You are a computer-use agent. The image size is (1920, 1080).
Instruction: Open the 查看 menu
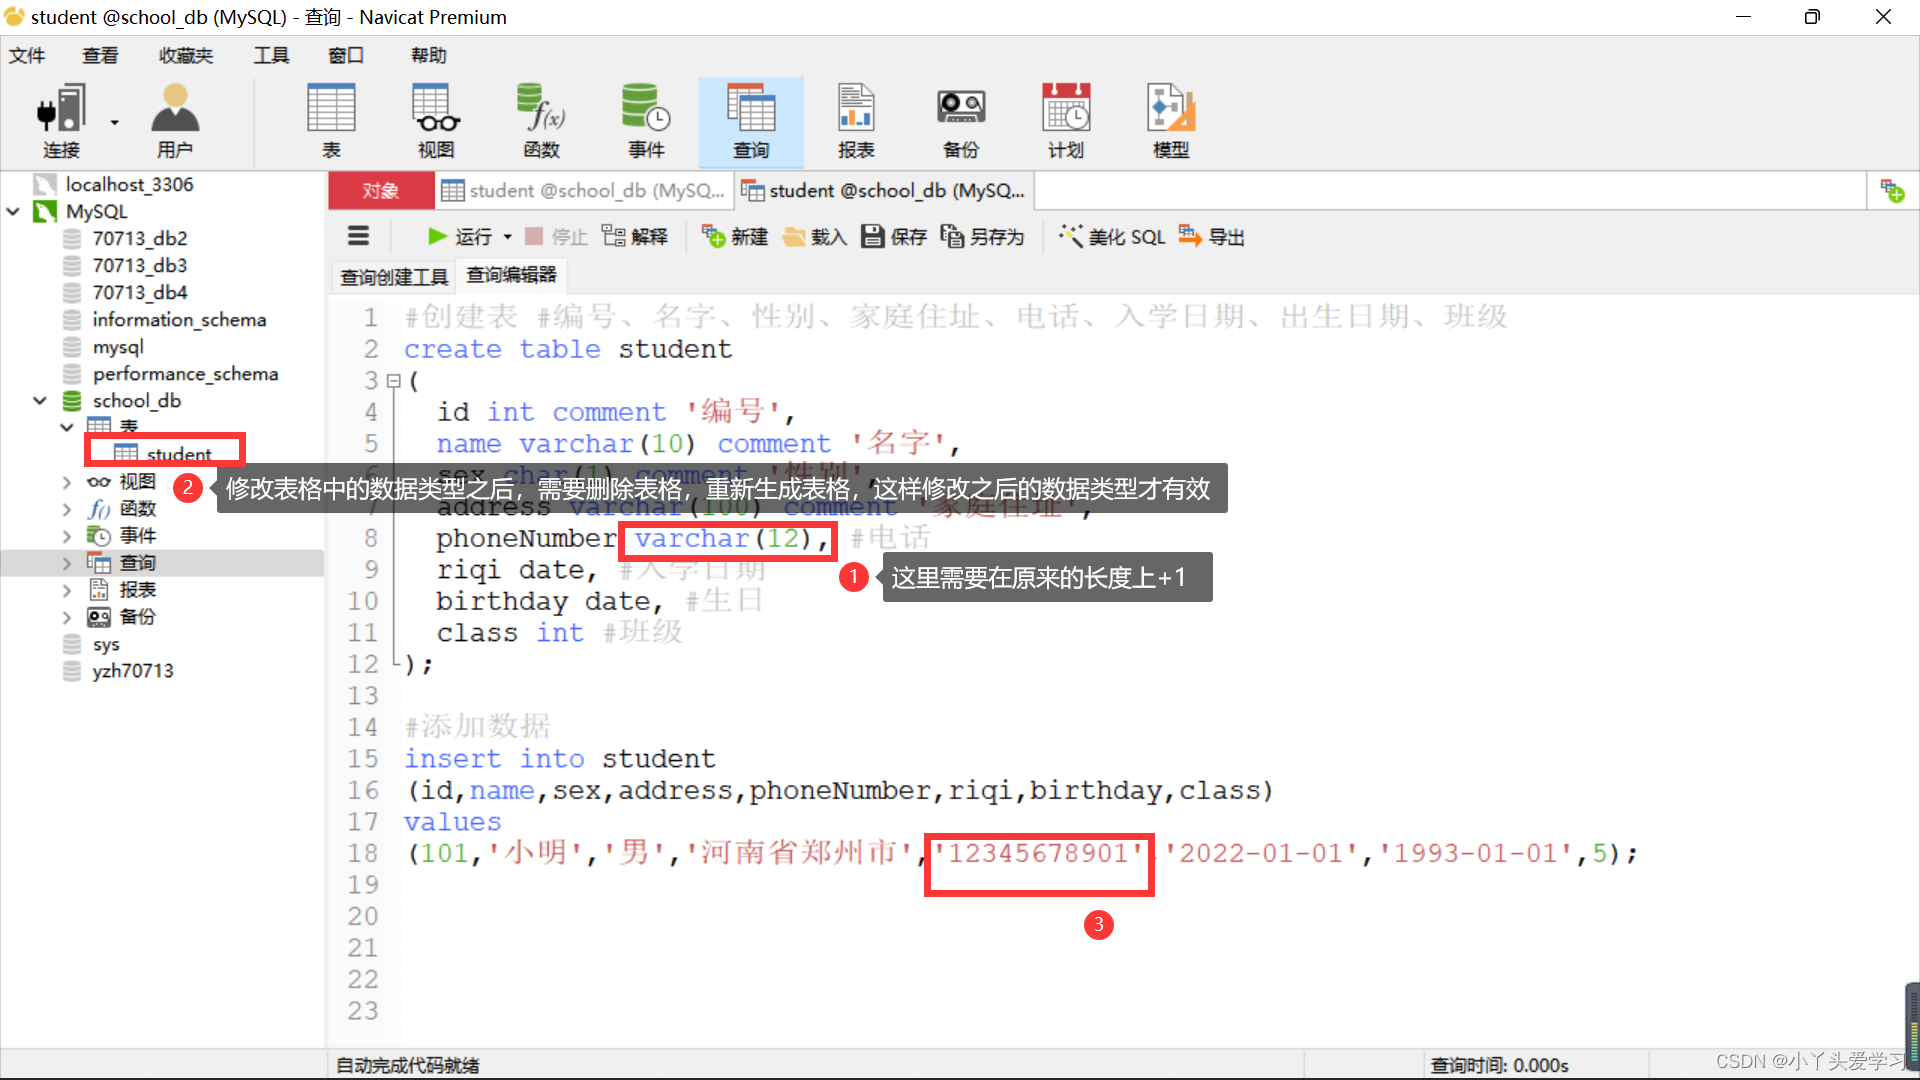(x=100, y=55)
